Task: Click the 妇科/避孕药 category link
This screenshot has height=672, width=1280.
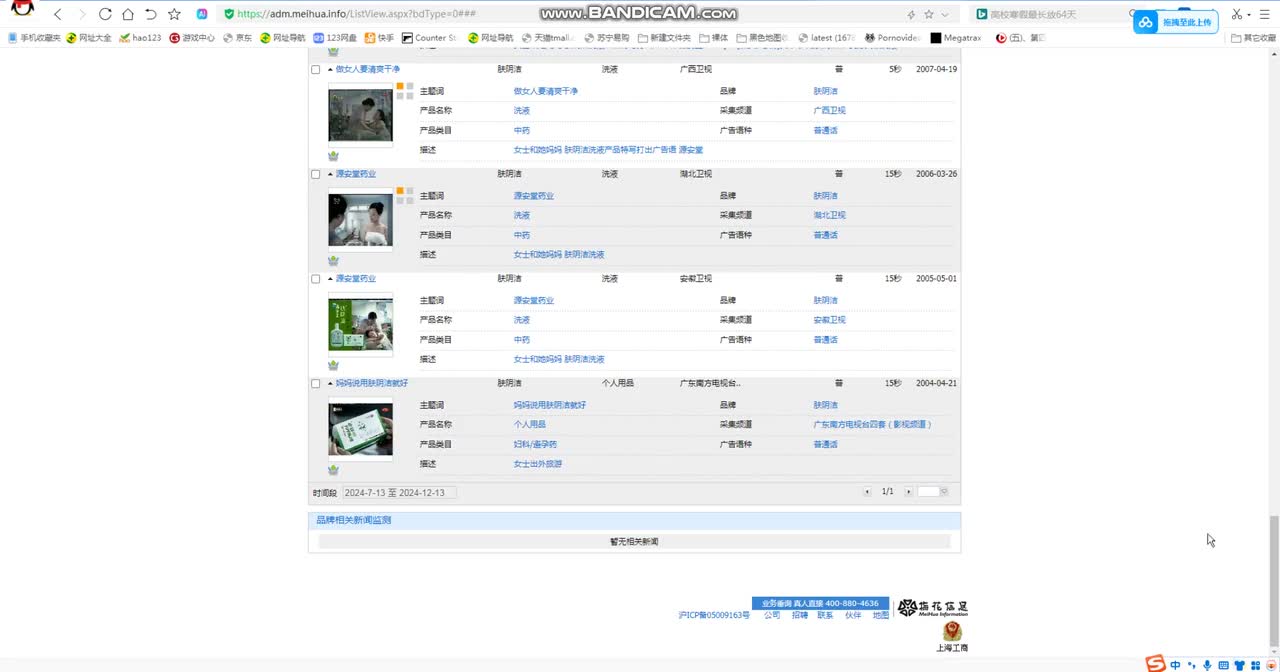Action: [535, 444]
